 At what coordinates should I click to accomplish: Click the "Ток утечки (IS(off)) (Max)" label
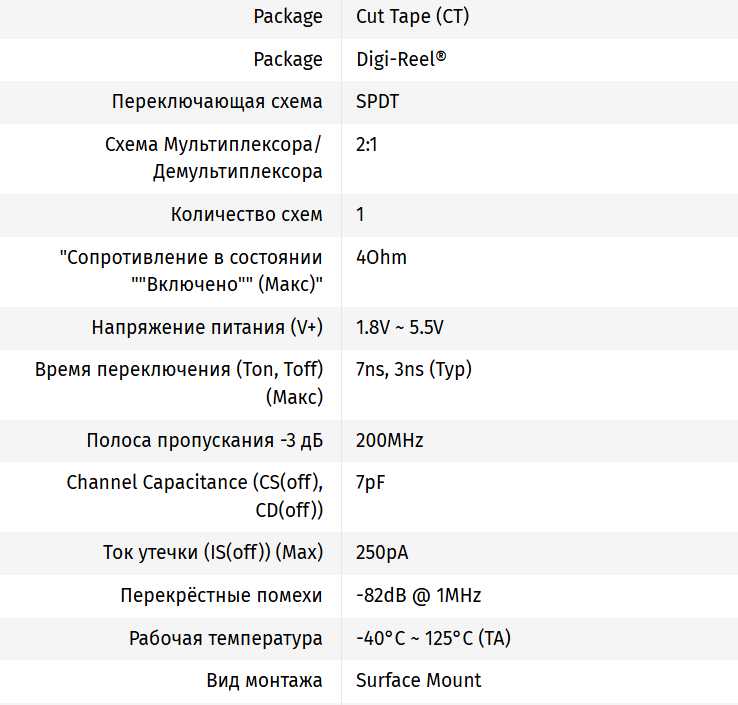tap(213, 553)
